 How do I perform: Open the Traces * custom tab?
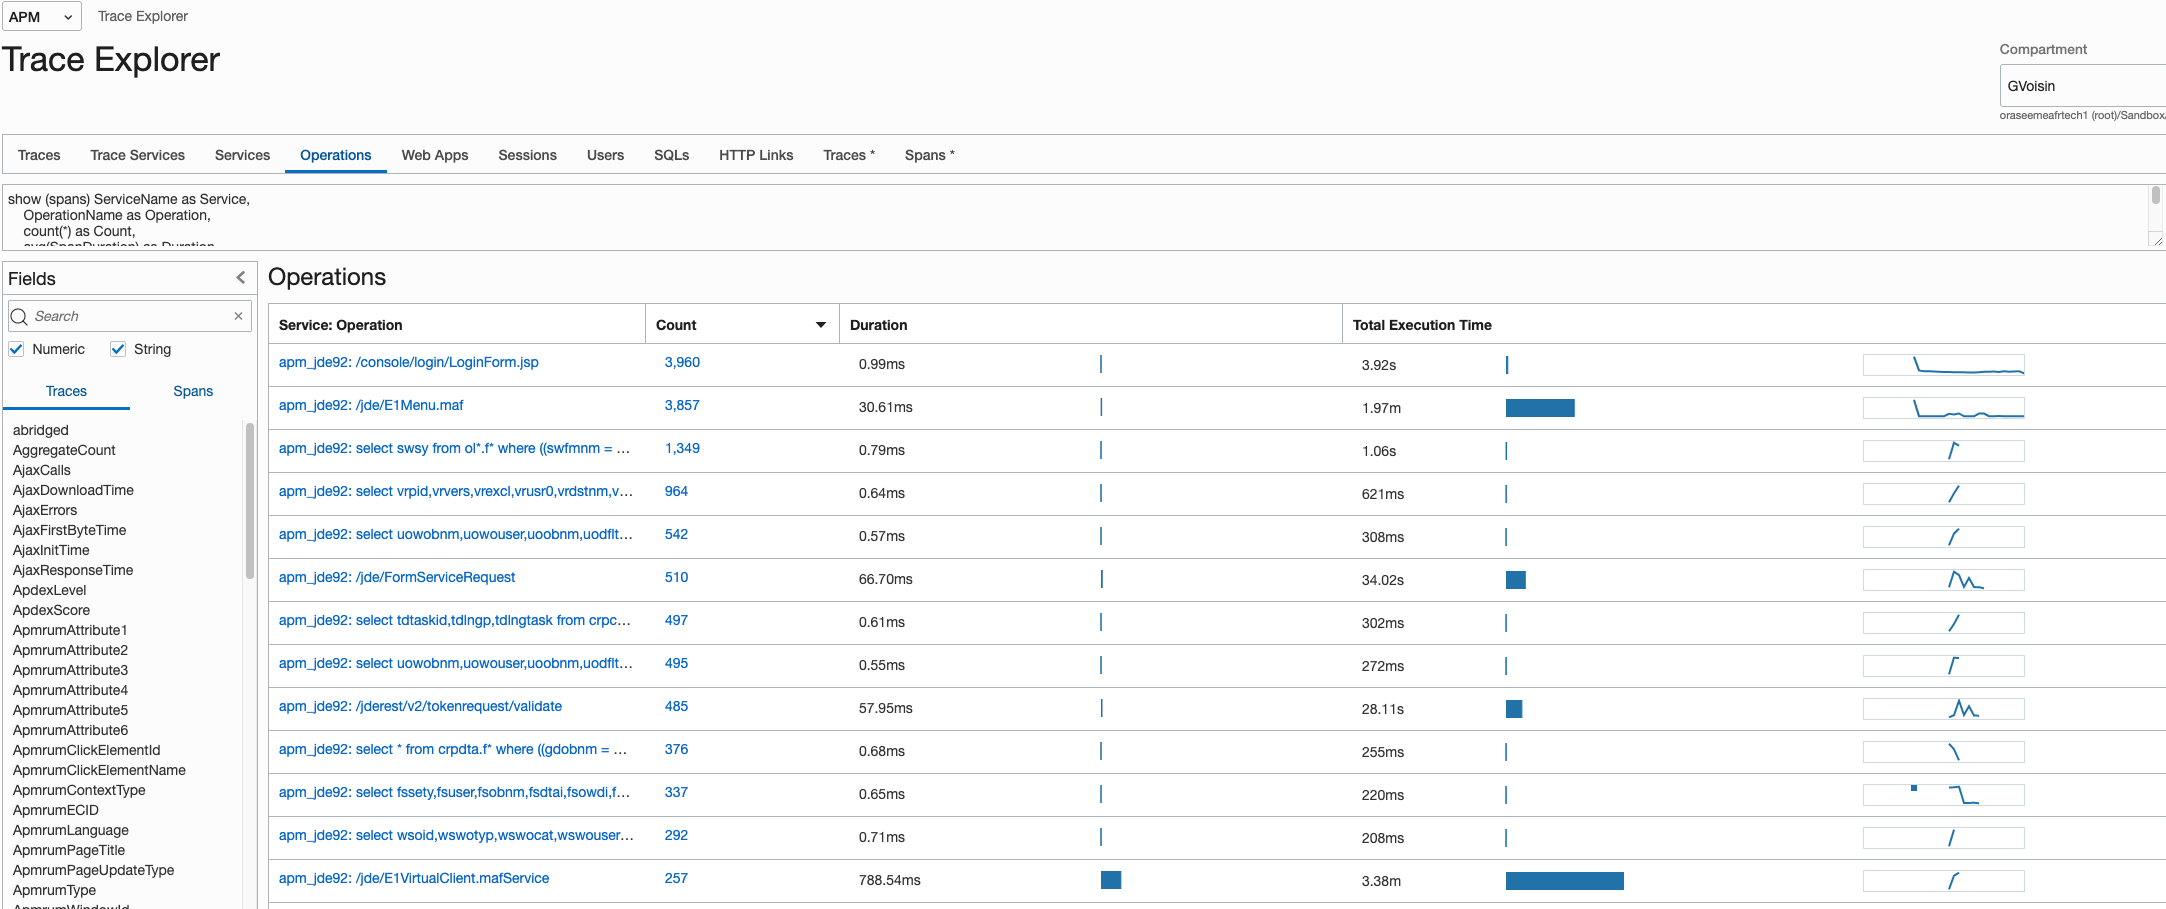tap(849, 155)
